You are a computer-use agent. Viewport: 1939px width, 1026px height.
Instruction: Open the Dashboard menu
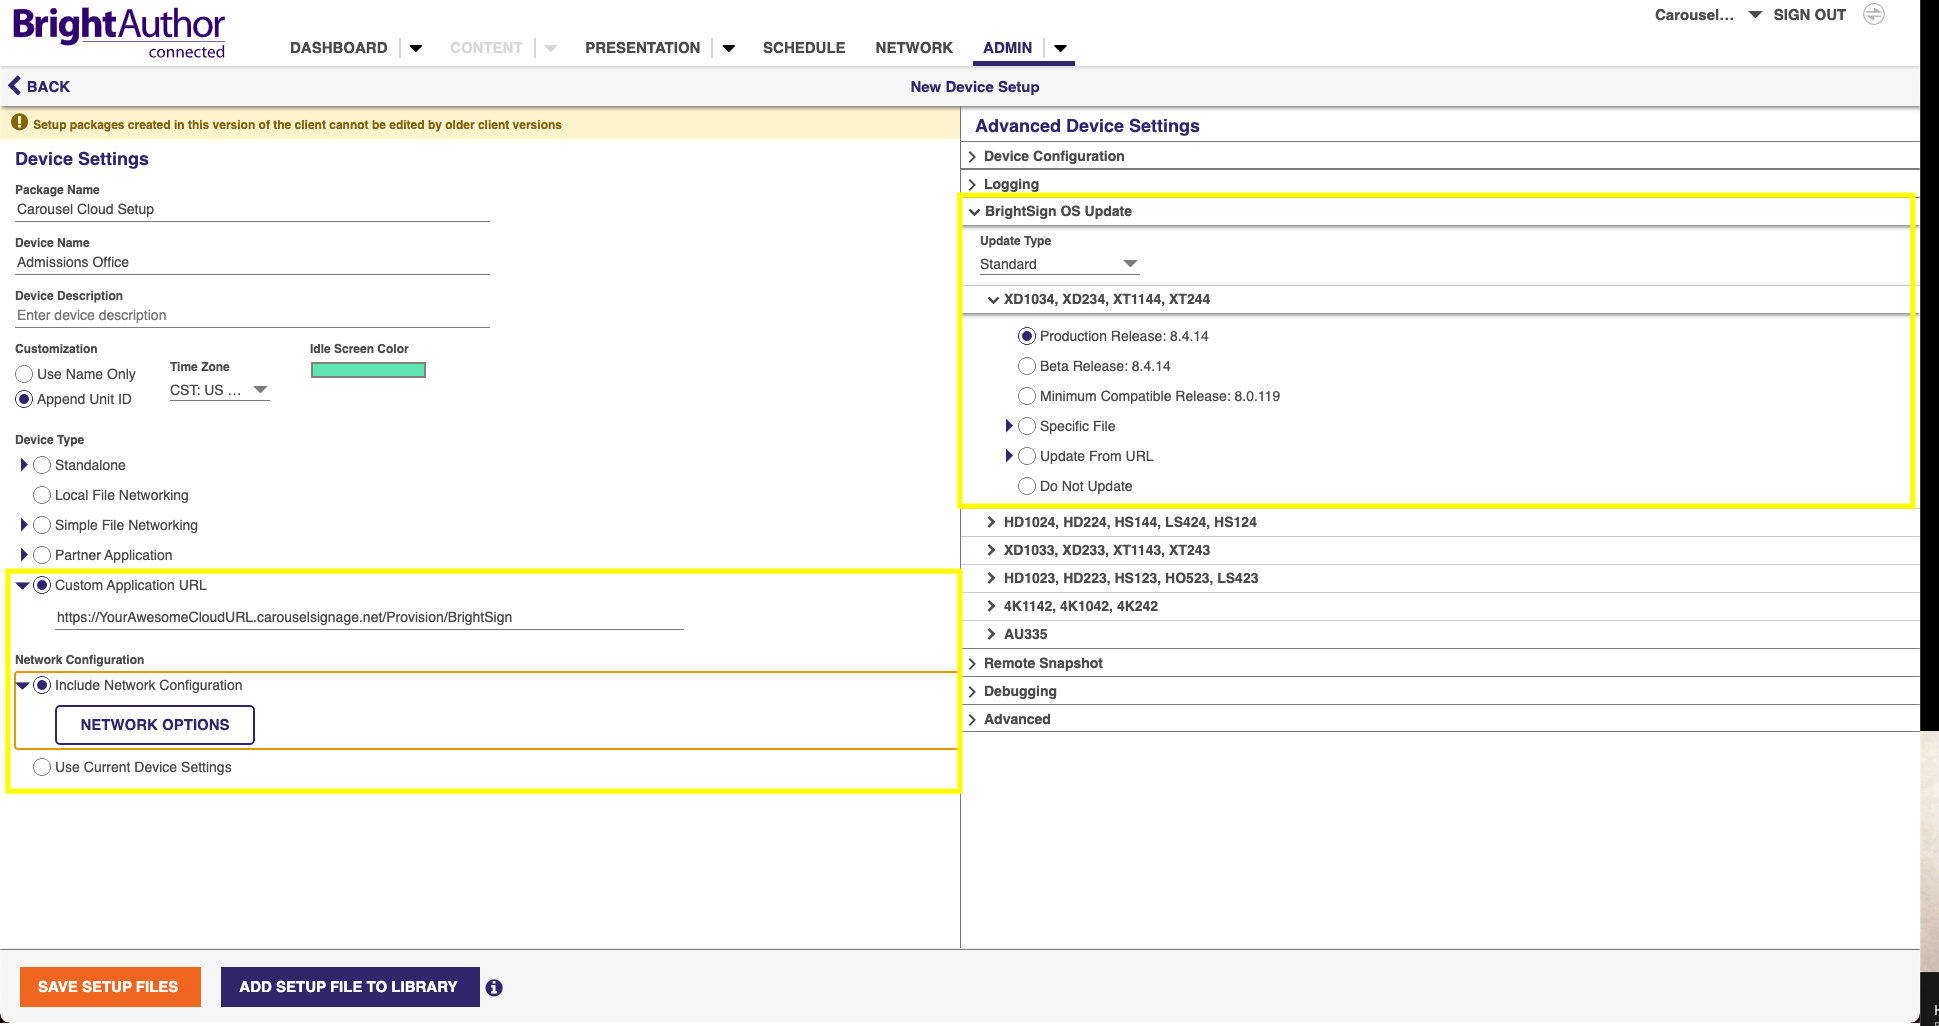coord(339,48)
